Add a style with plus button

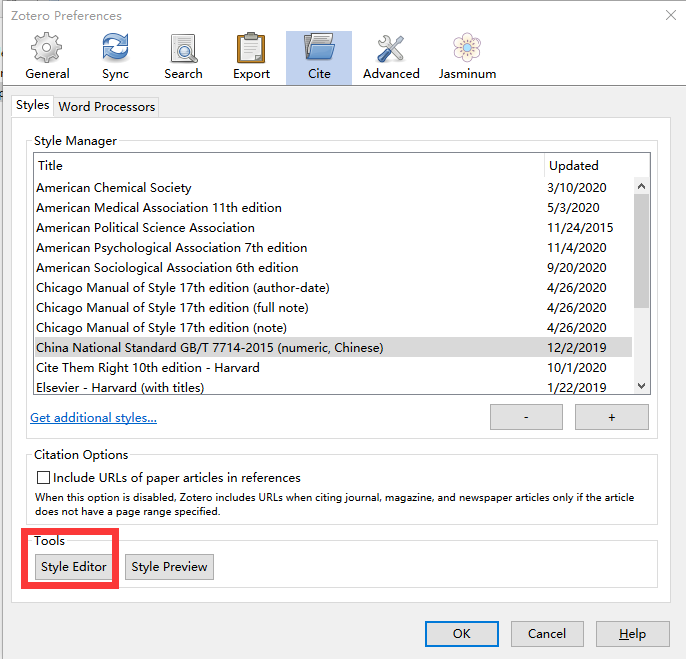click(612, 417)
